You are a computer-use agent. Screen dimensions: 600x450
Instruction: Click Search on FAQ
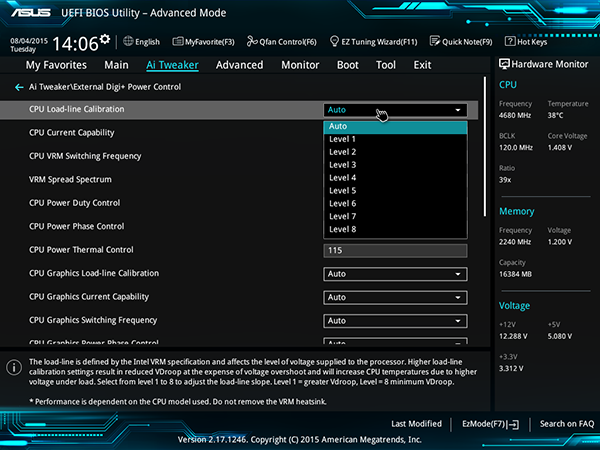click(566, 424)
